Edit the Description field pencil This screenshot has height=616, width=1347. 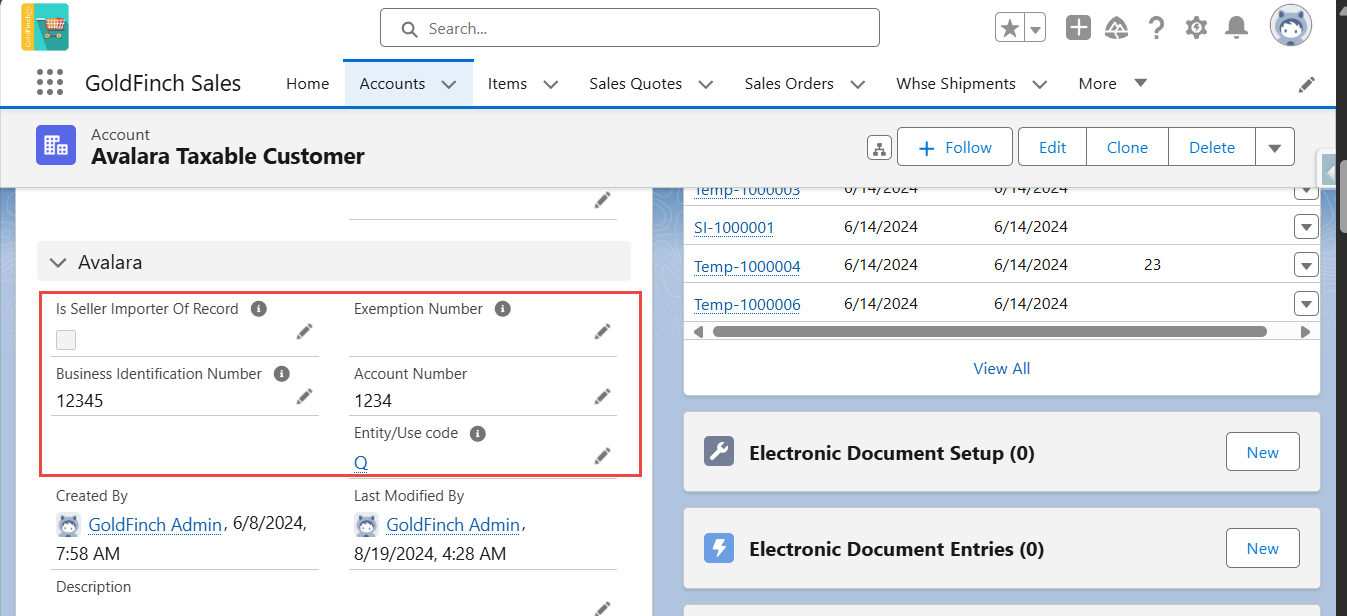point(602,607)
